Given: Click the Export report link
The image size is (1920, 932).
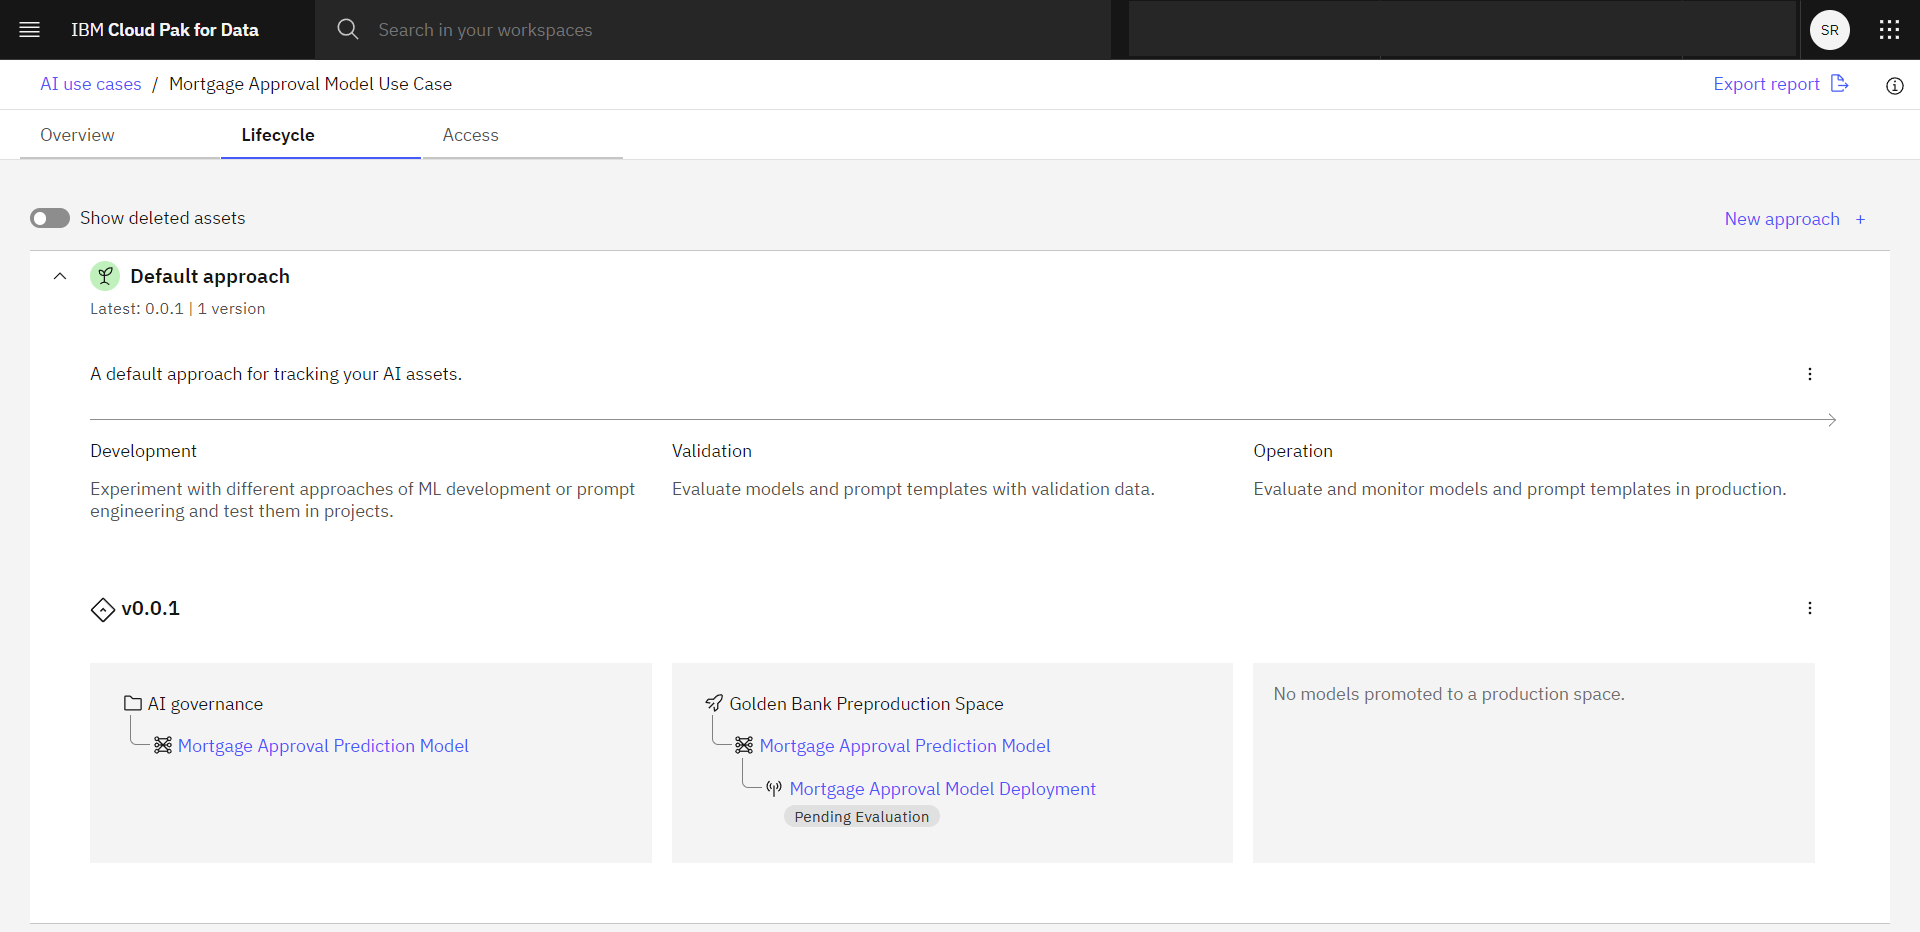Looking at the screenshot, I should 1766,84.
